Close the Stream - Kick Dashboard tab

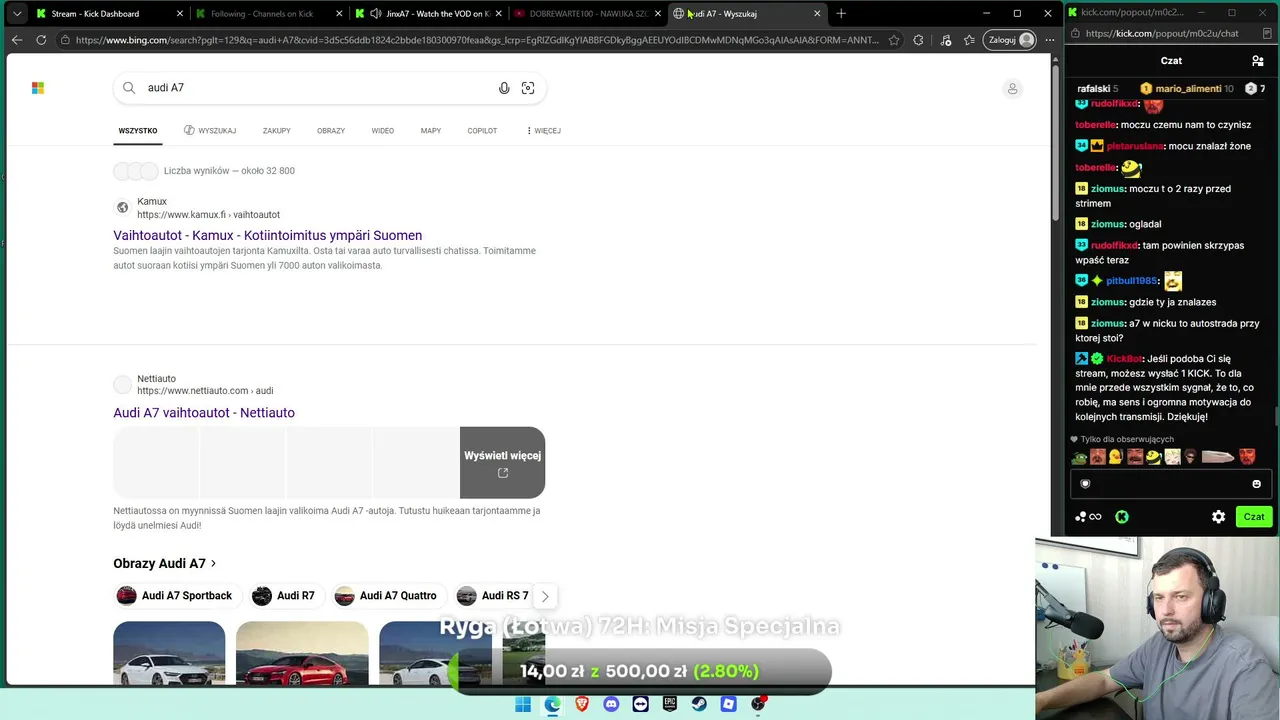[x=180, y=14]
